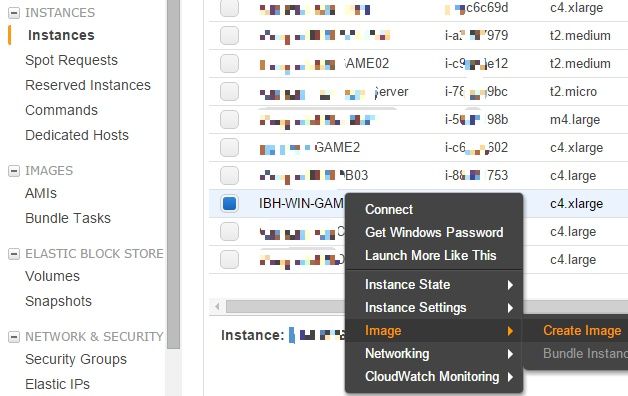Image resolution: width=628 pixels, height=396 pixels.
Task: Click t2.micro instance type cell
Action: [x=574, y=92]
